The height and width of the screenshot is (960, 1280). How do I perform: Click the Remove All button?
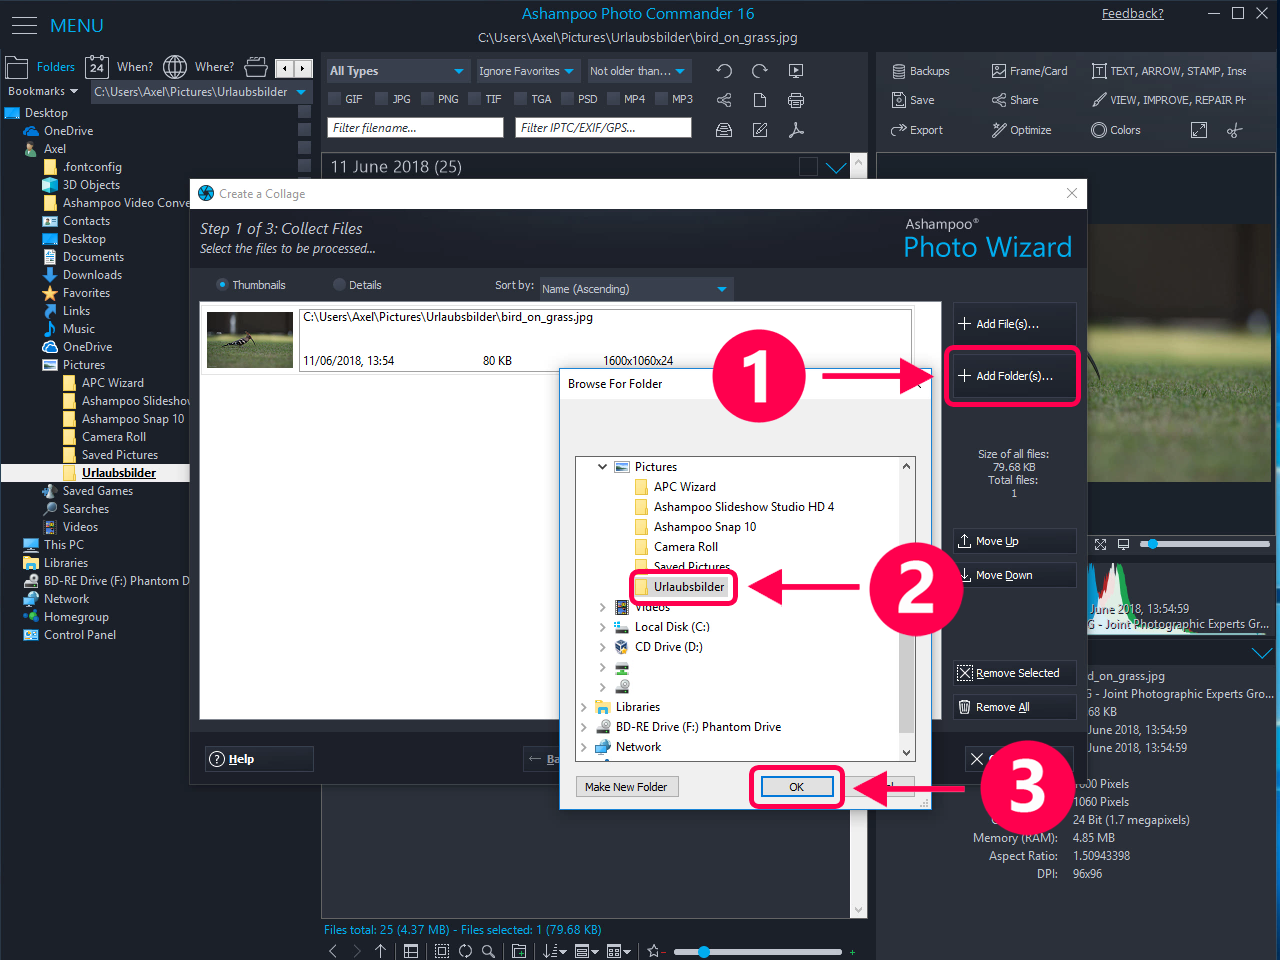pyautogui.click(x=1014, y=707)
